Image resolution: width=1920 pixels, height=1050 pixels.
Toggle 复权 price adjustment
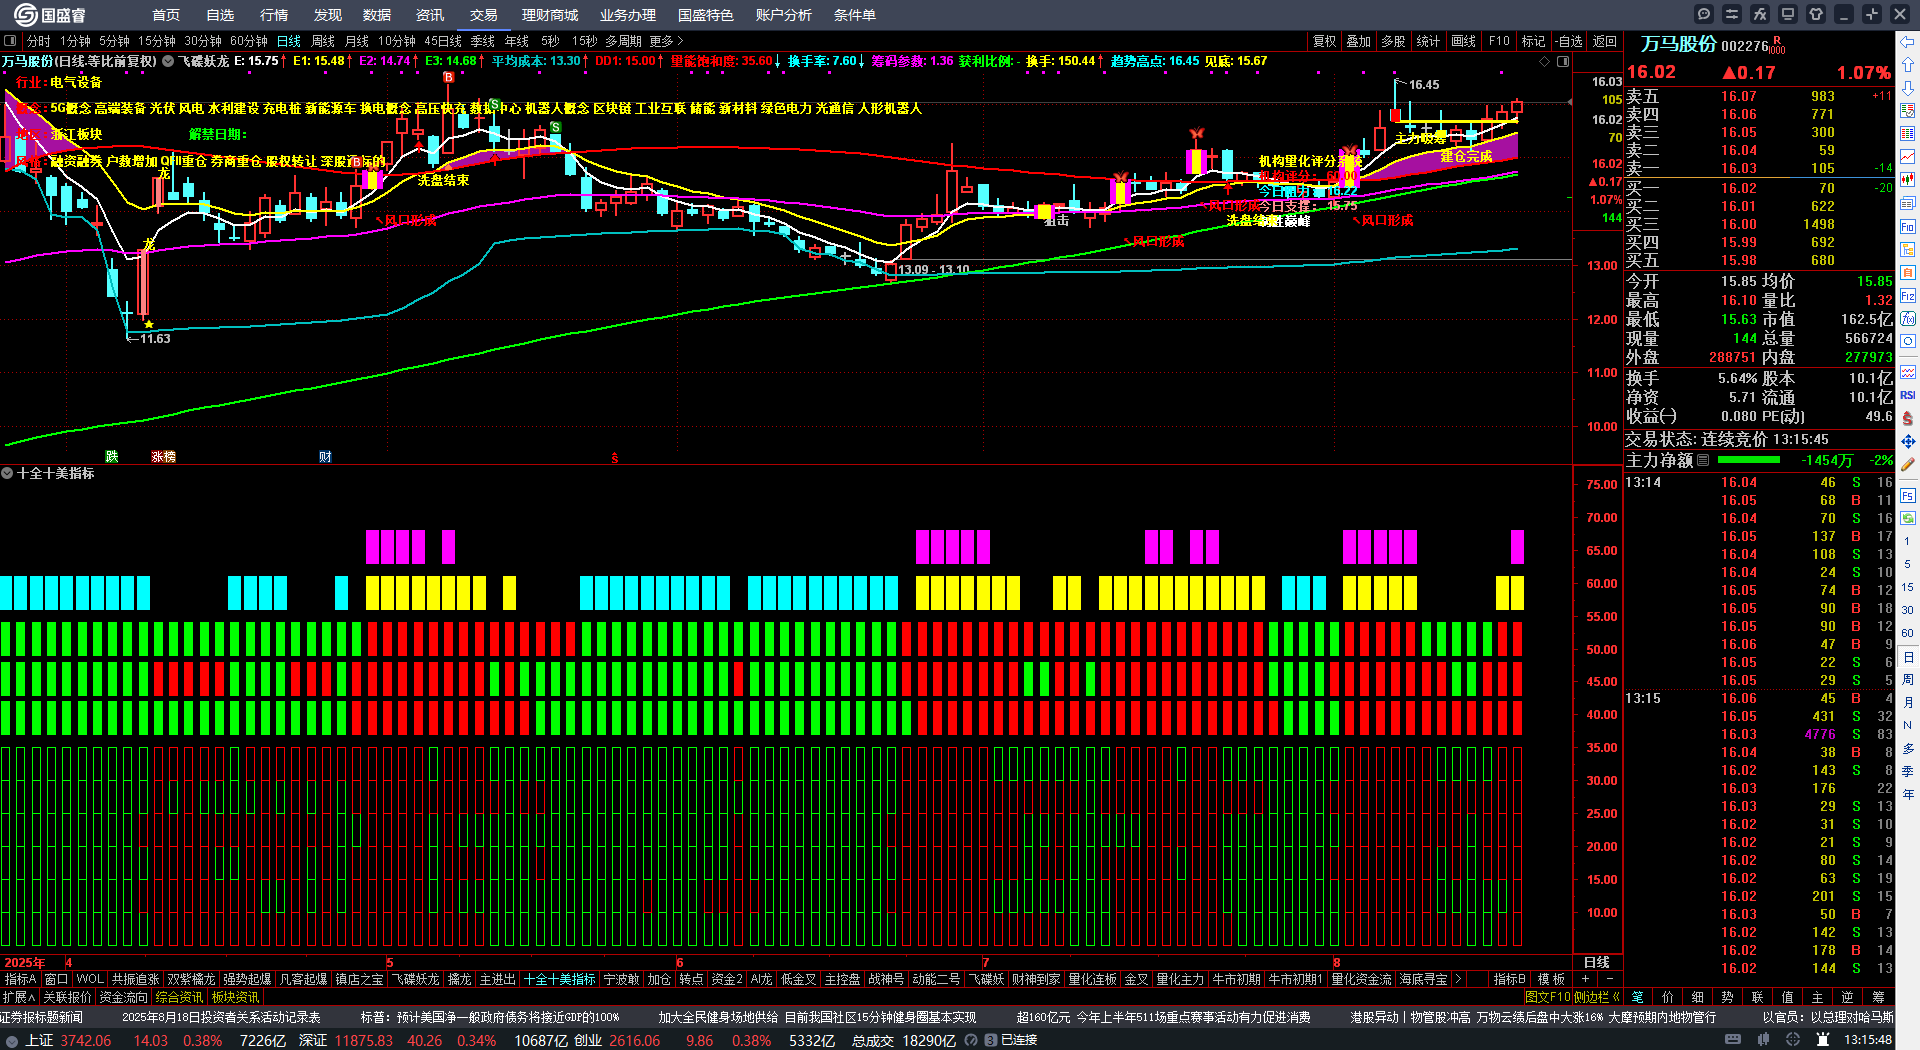click(1324, 41)
